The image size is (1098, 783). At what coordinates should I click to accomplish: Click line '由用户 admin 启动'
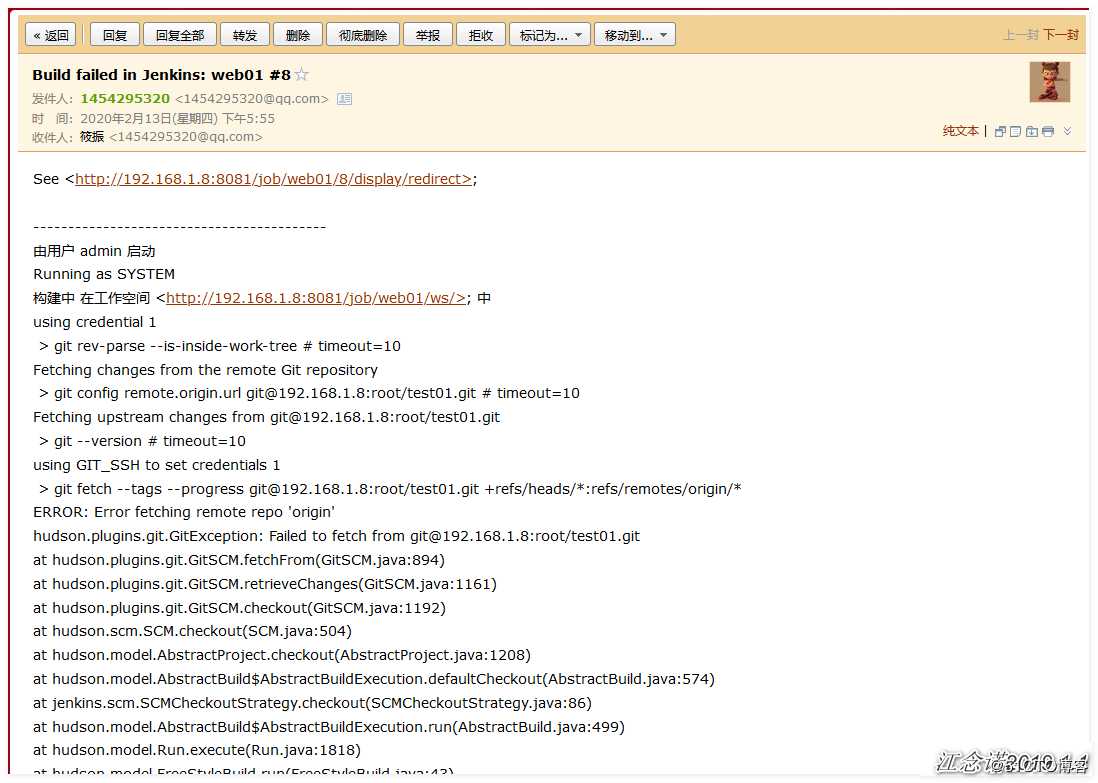(x=94, y=251)
